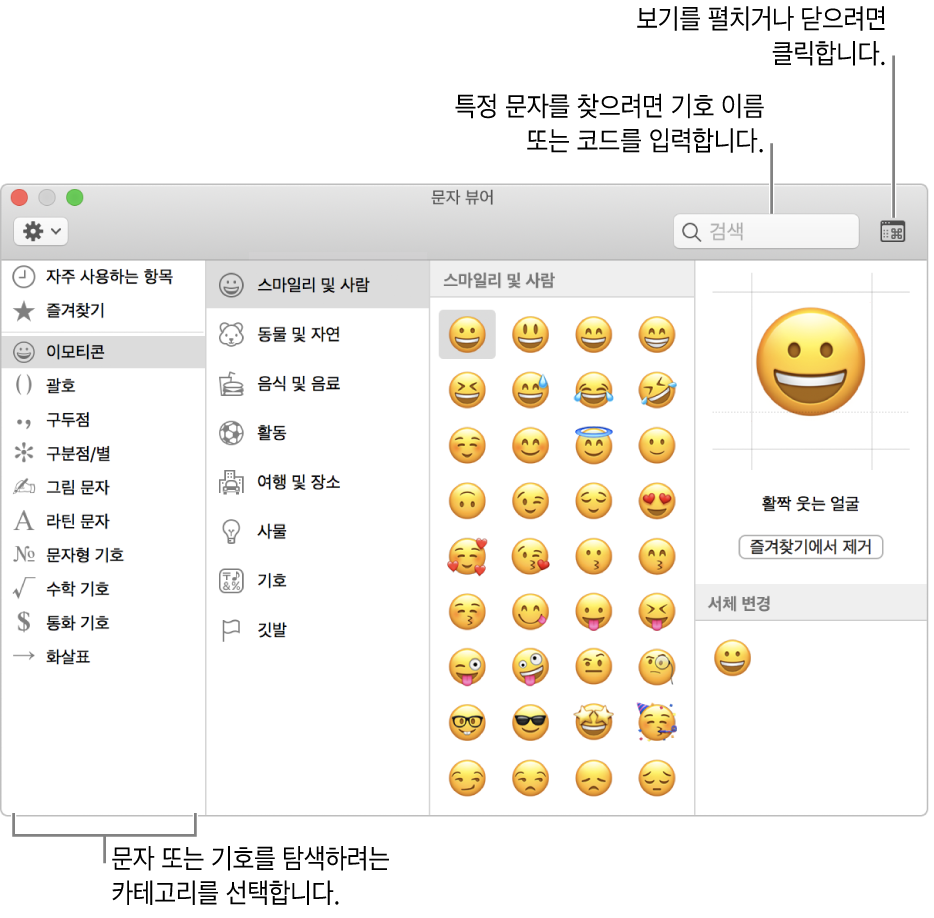934x918 pixels.
Task: Select the sunglasses face emoji
Action: 530,723
